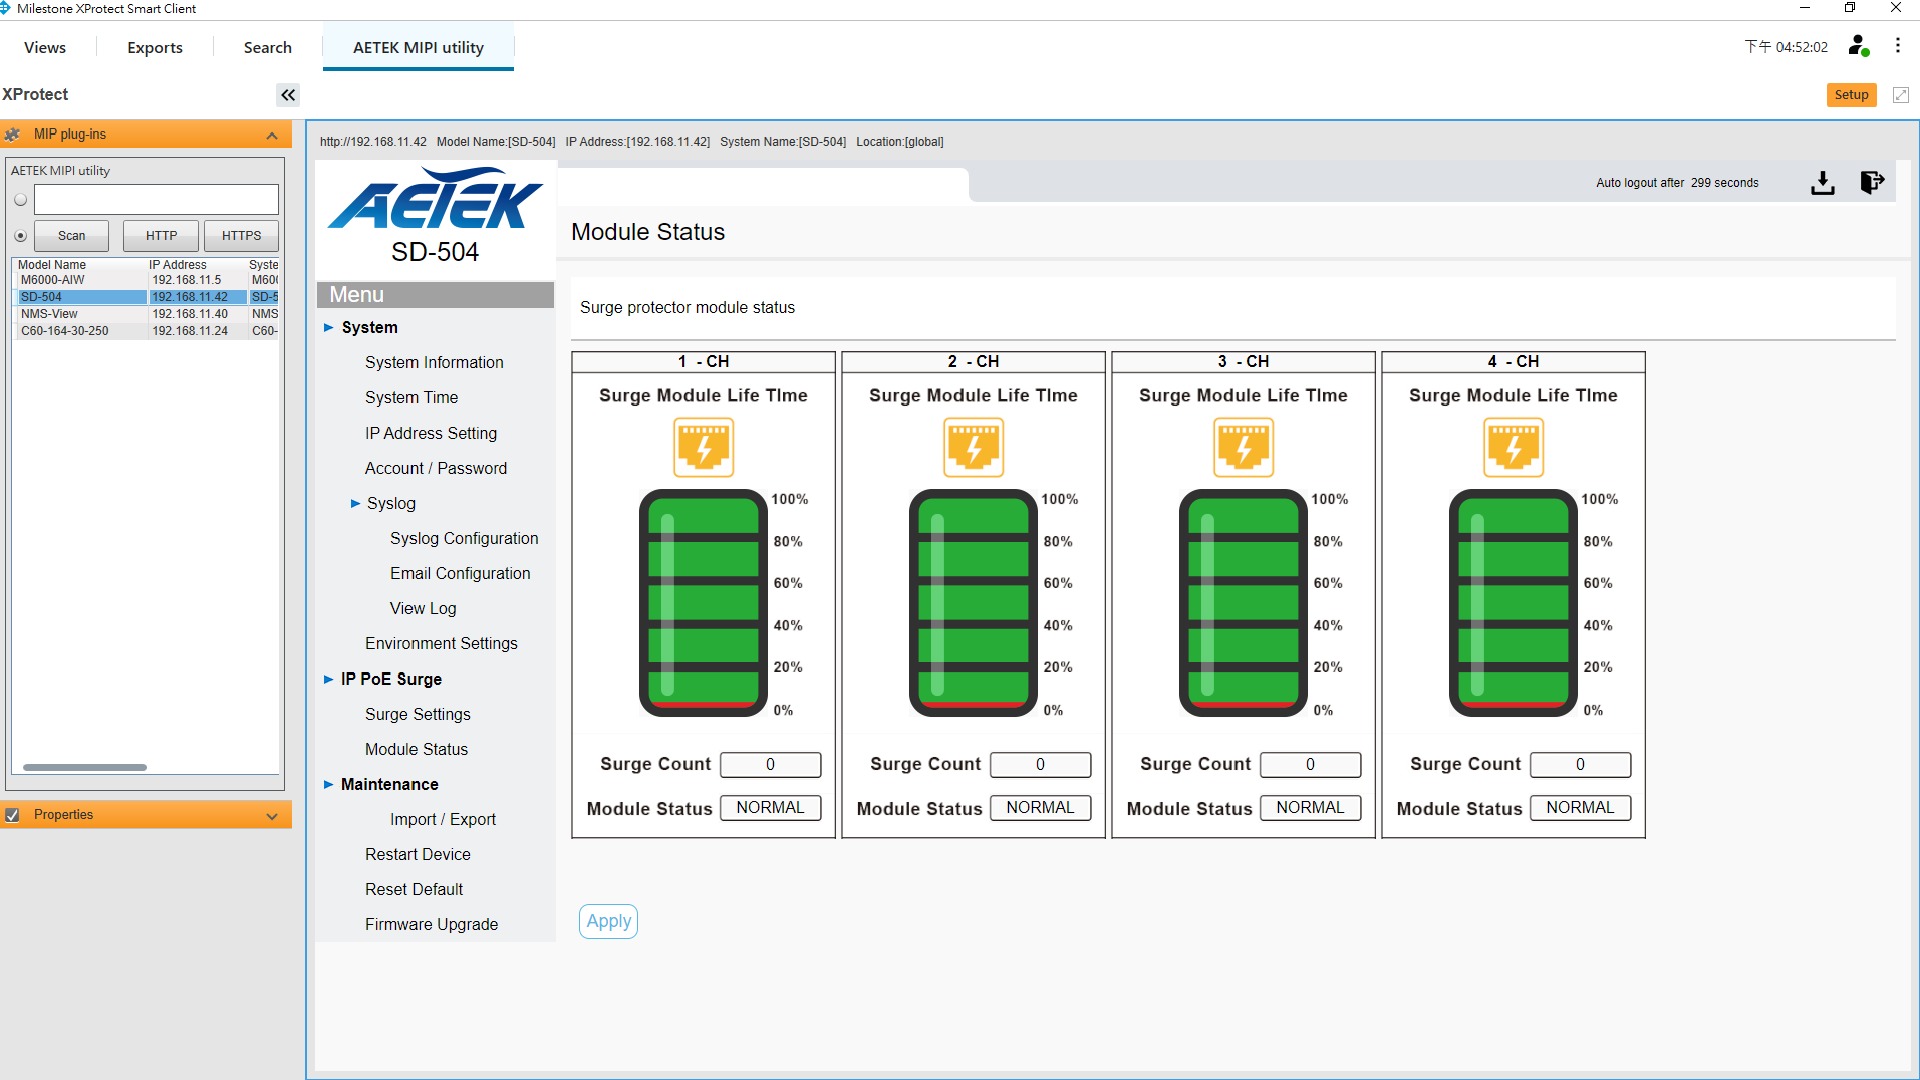Click the Apply button
This screenshot has width=1920, height=1080.
tap(608, 921)
